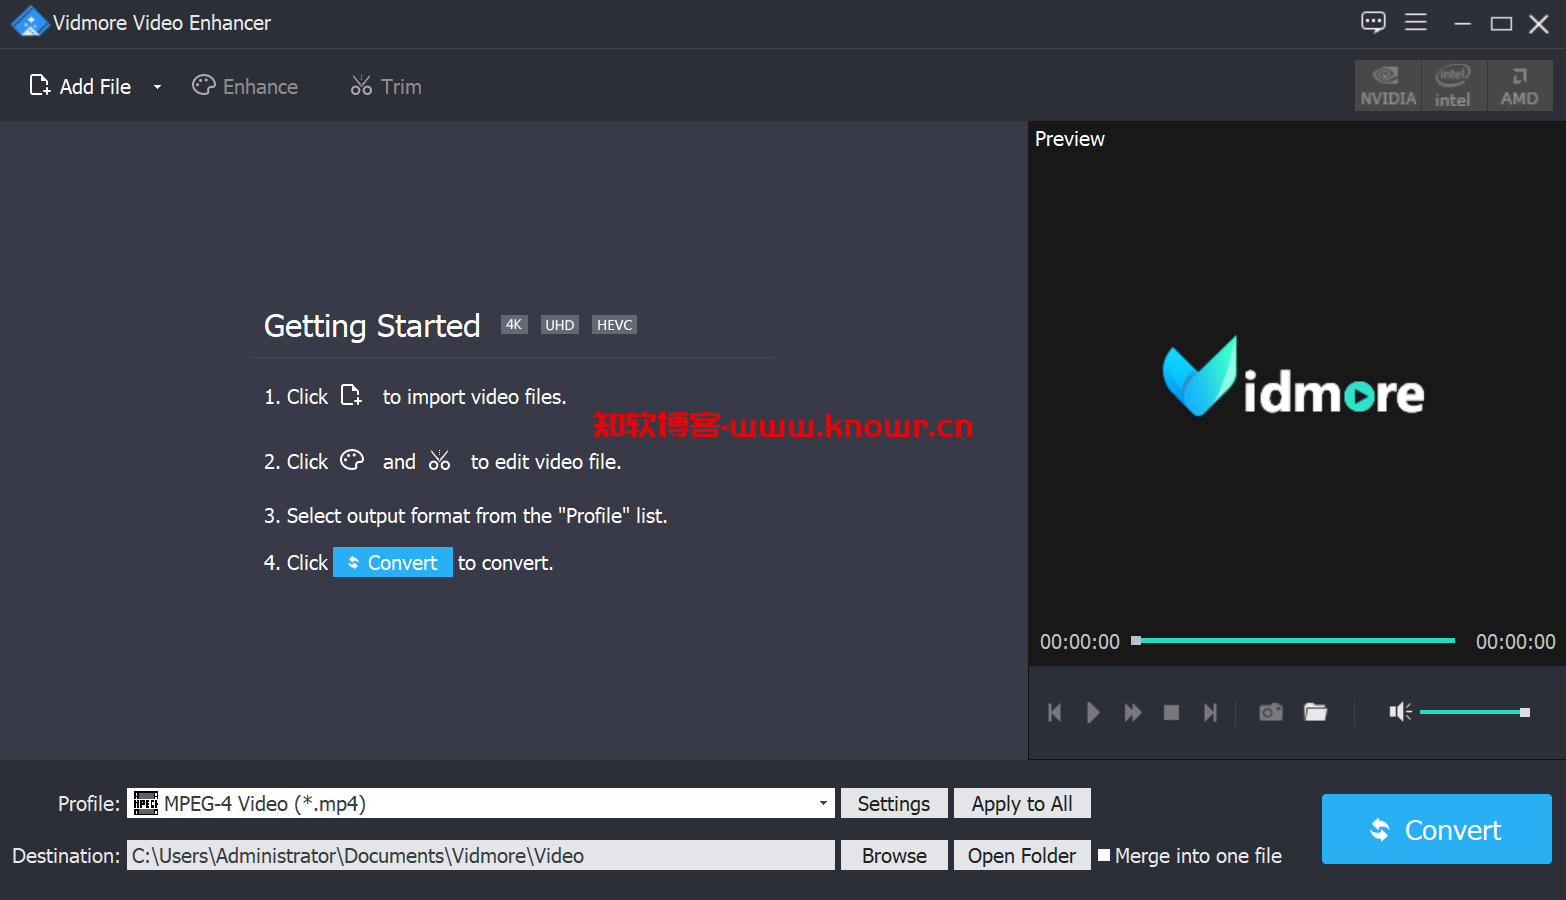Enable Merge into one file checkbox
Screen dimensions: 1566x900
(x=1104, y=855)
